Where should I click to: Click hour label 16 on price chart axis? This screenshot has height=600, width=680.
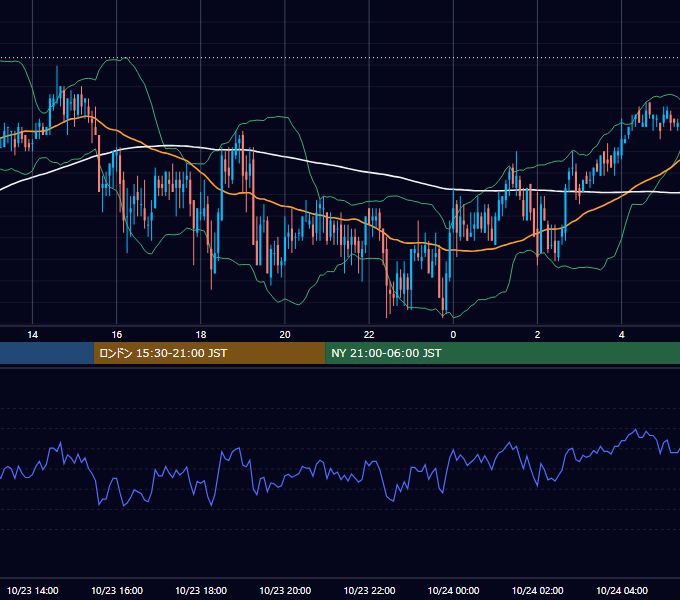coord(117,335)
